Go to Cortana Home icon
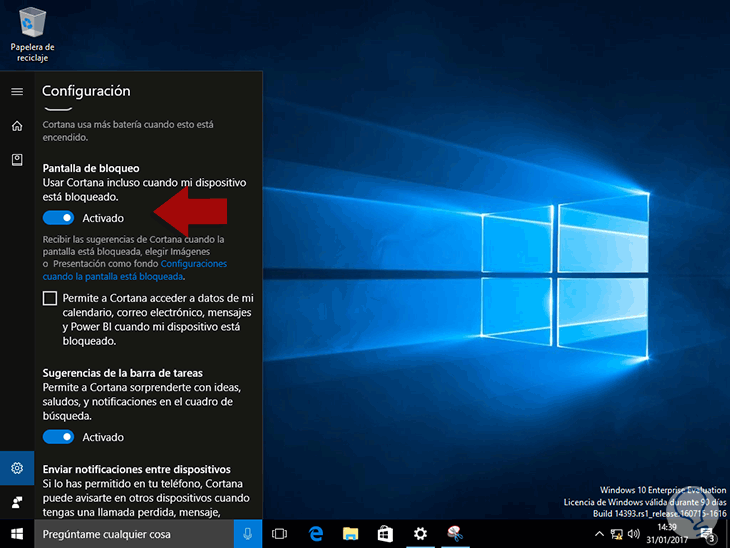The image size is (730, 548). [x=17, y=126]
